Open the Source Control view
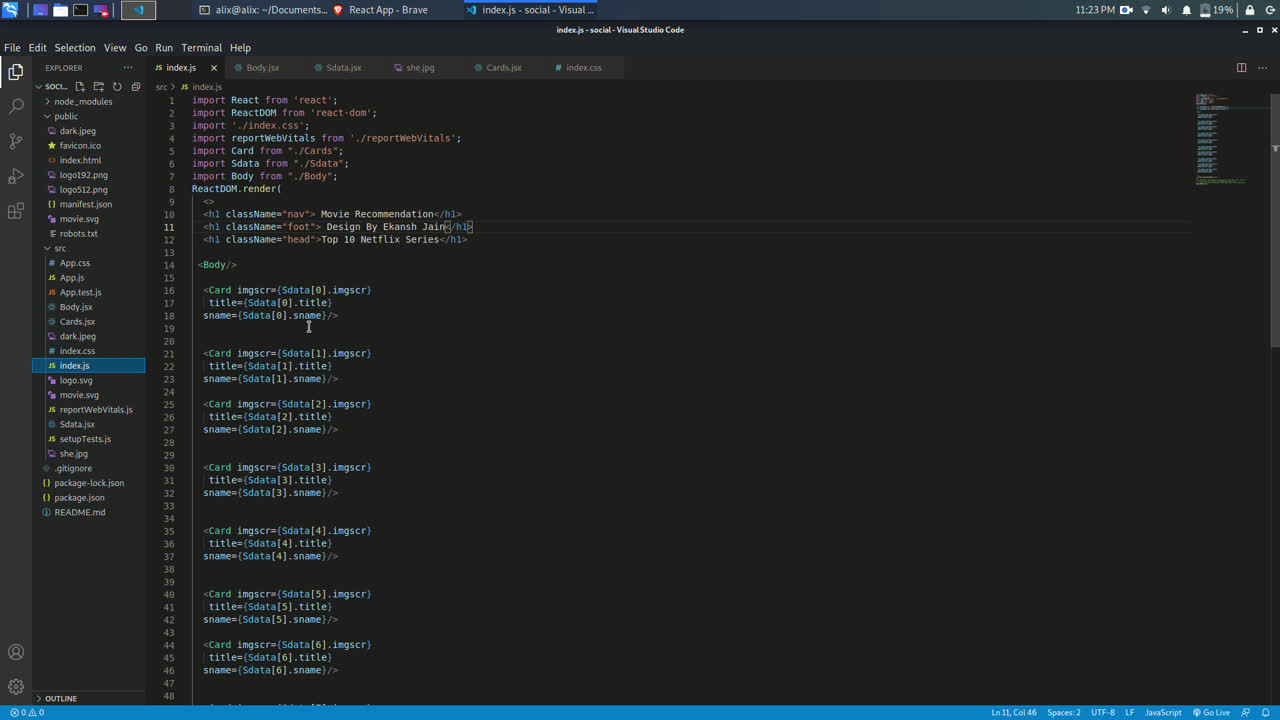 coord(16,141)
